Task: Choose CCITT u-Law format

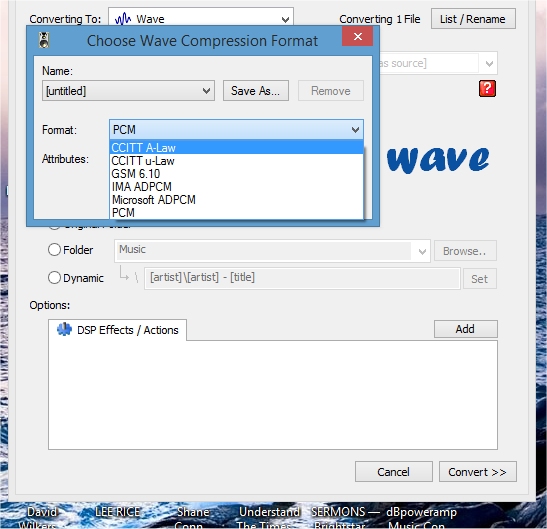Action: tap(237, 161)
